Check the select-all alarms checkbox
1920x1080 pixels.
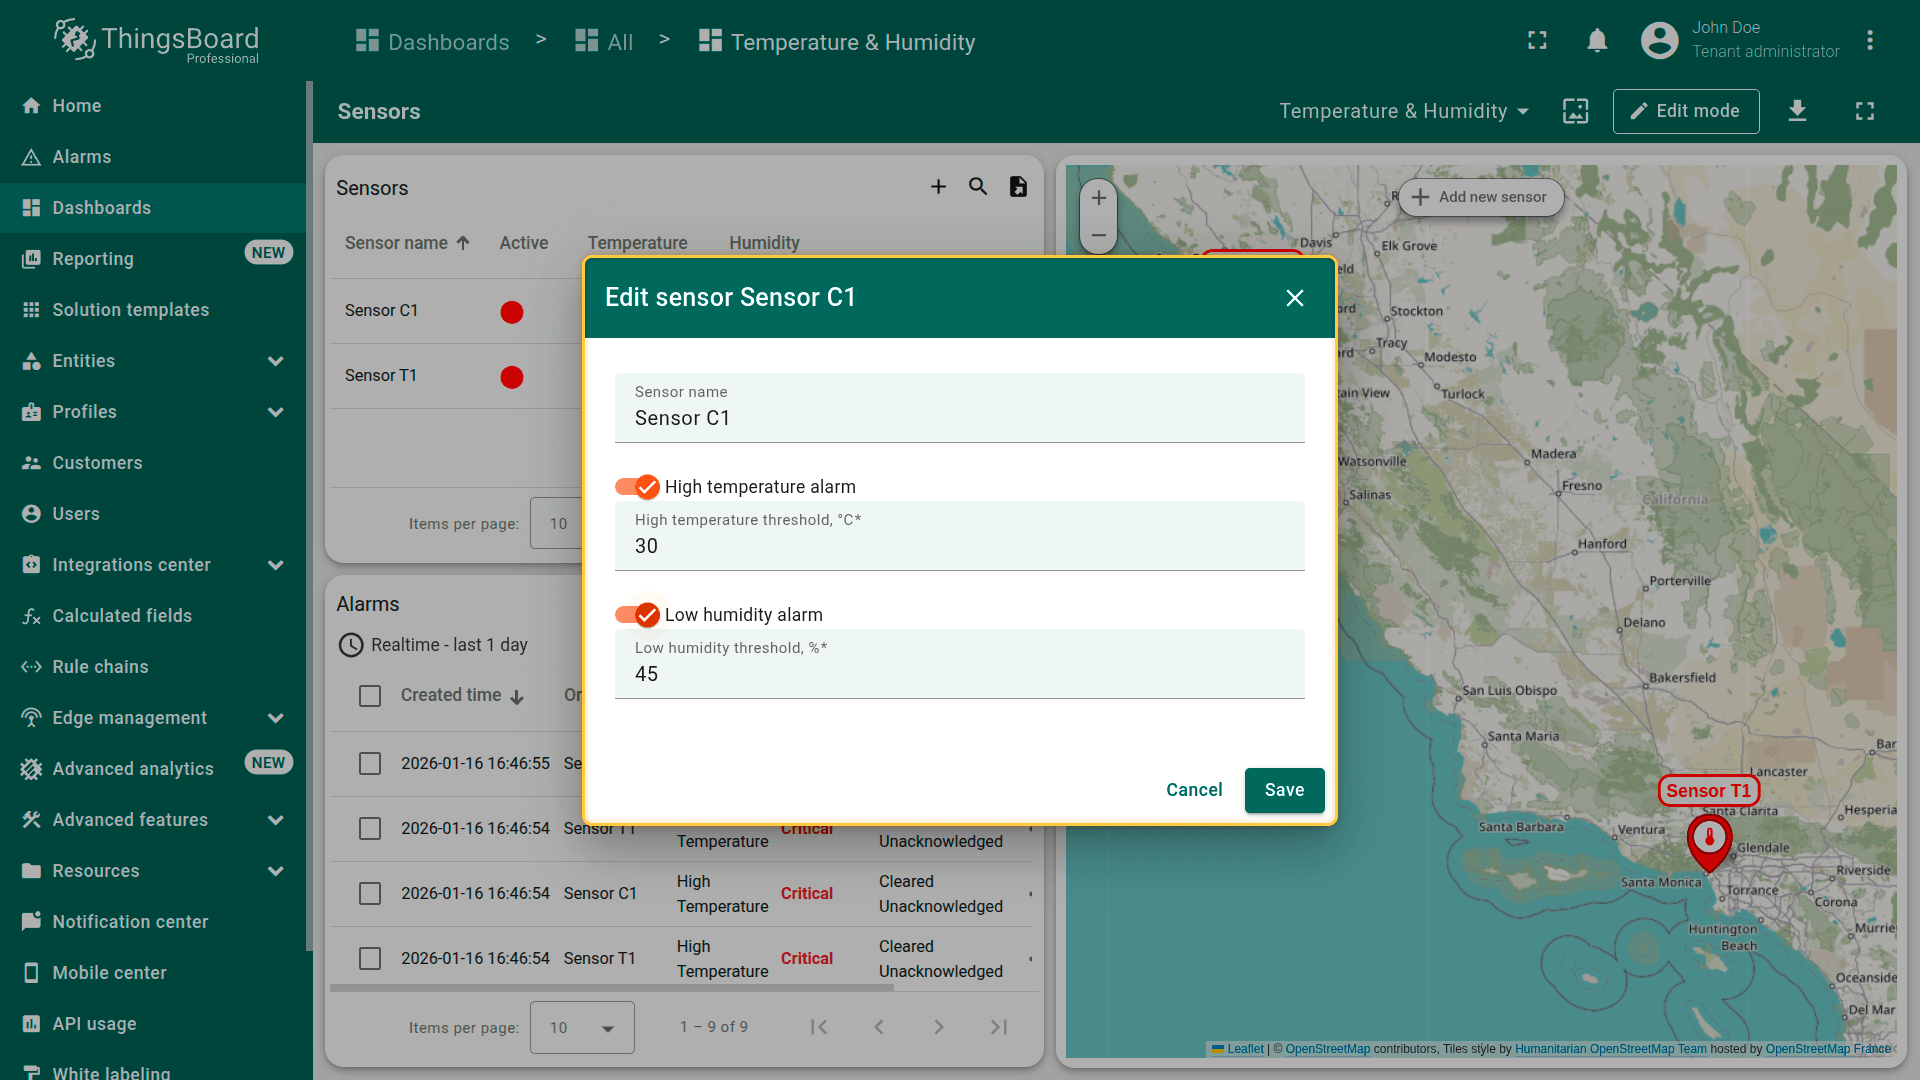[370, 696]
